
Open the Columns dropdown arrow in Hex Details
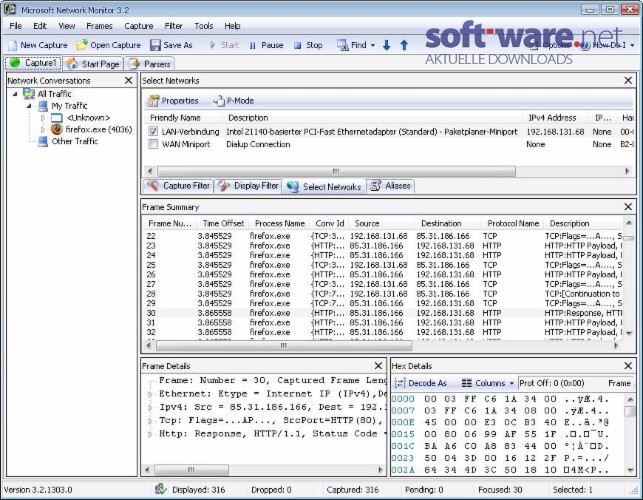pyautogui.click(x=511, y=383)
